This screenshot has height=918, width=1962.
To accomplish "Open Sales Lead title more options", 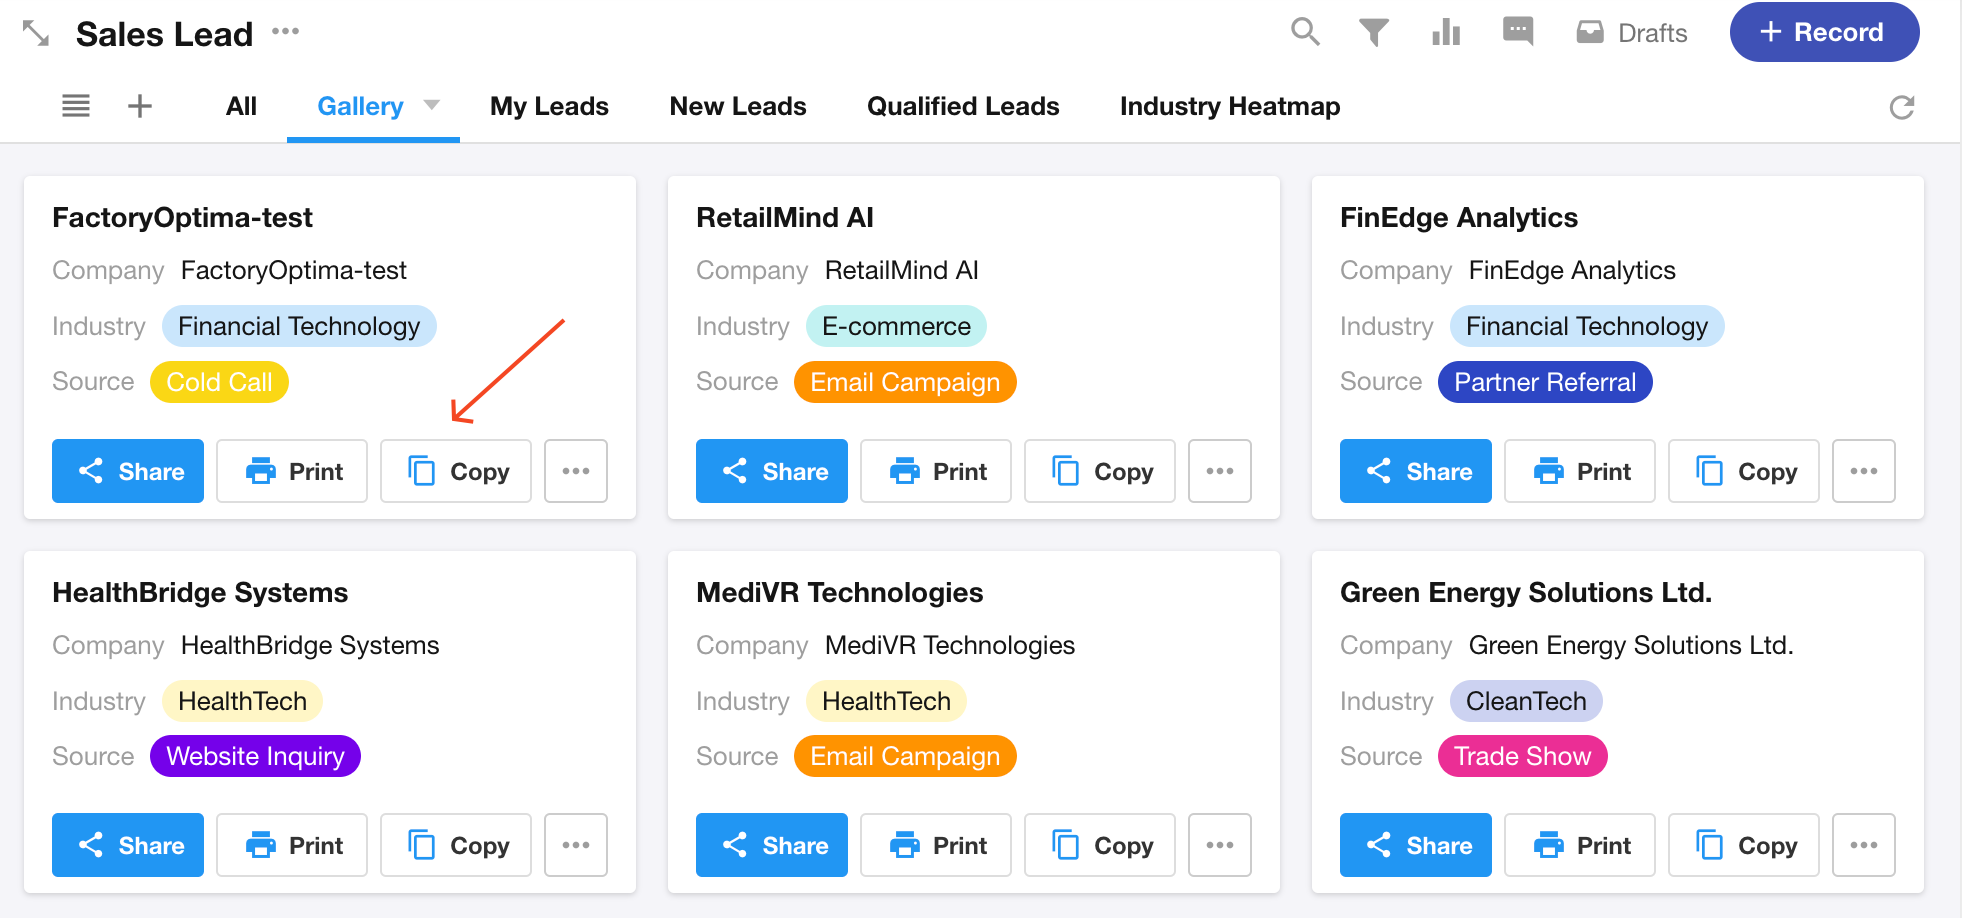I will (286, 31).
